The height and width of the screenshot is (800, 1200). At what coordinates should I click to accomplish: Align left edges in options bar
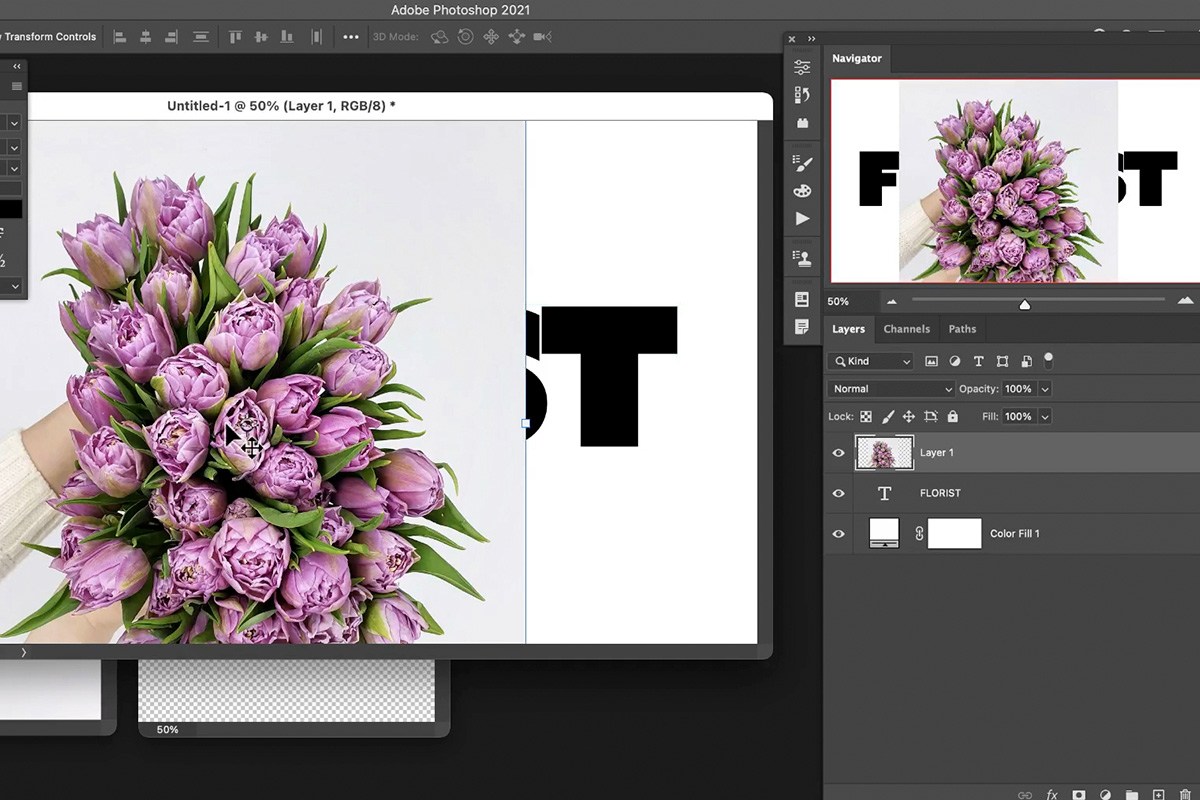[120, 37]
